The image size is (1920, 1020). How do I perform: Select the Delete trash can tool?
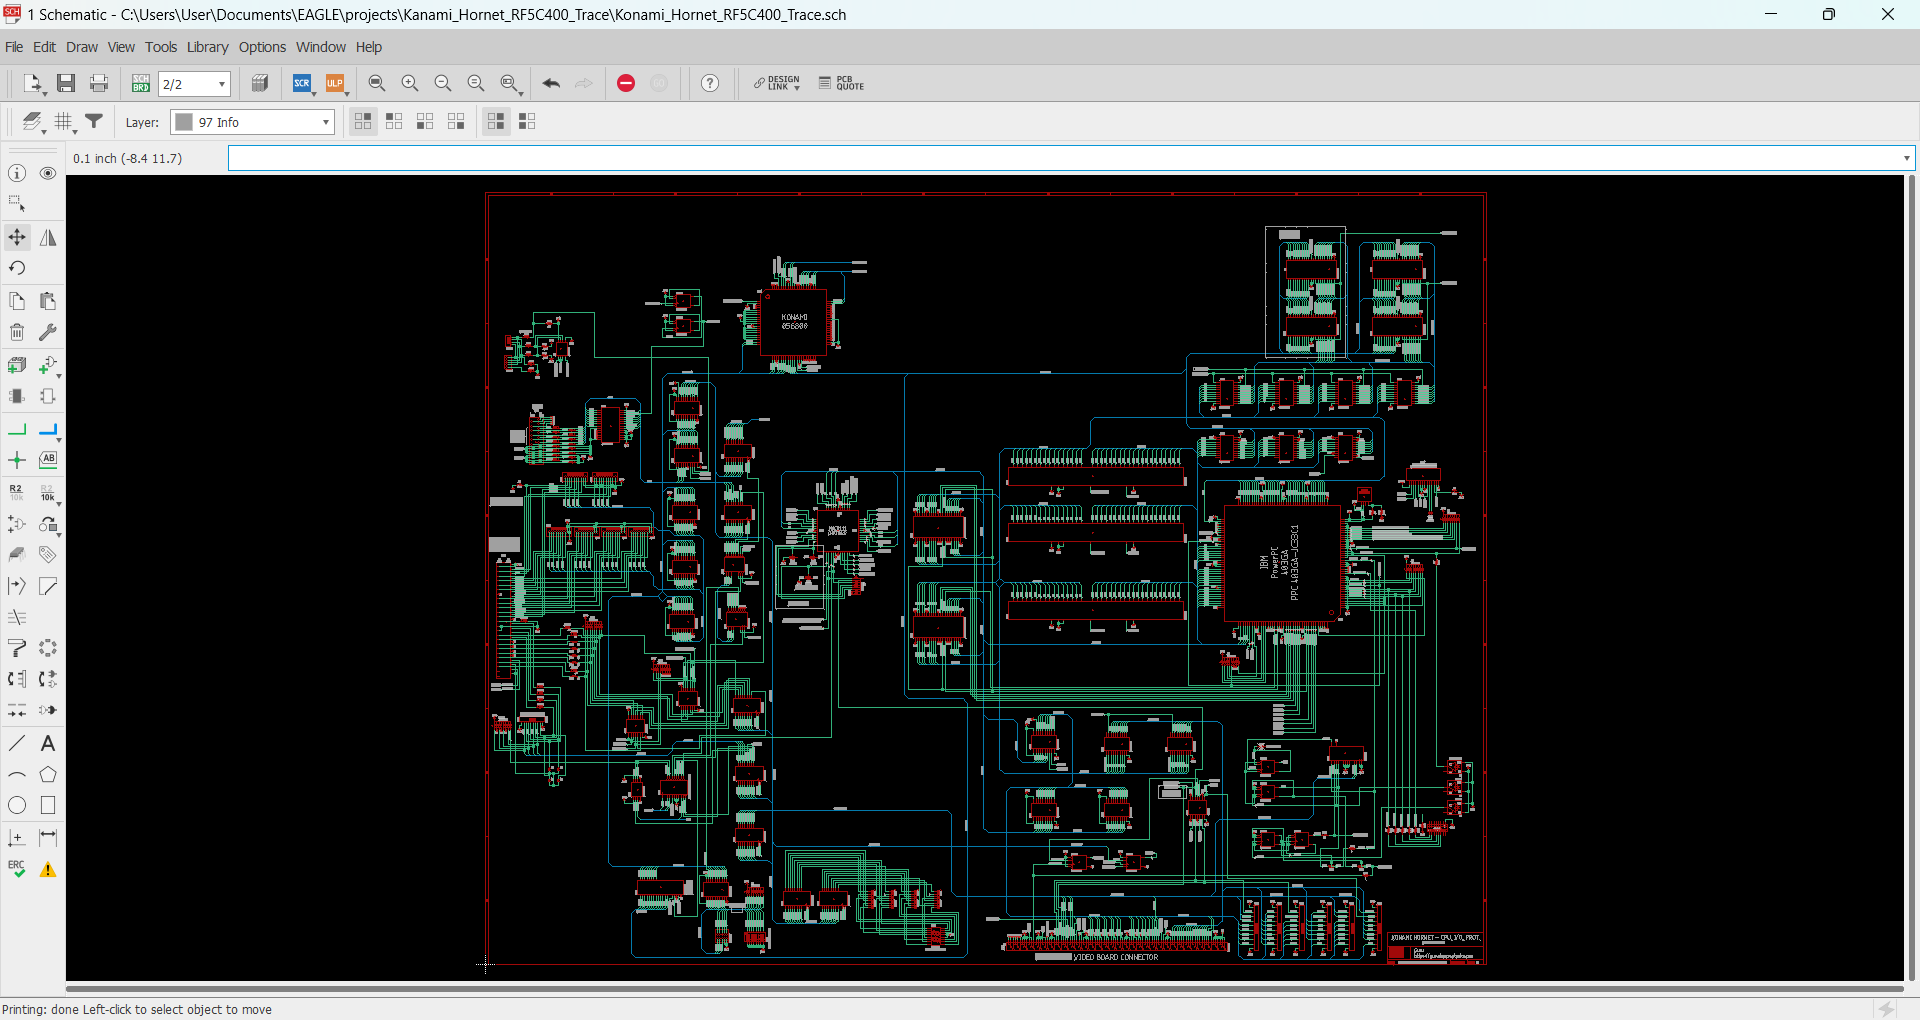17,332
